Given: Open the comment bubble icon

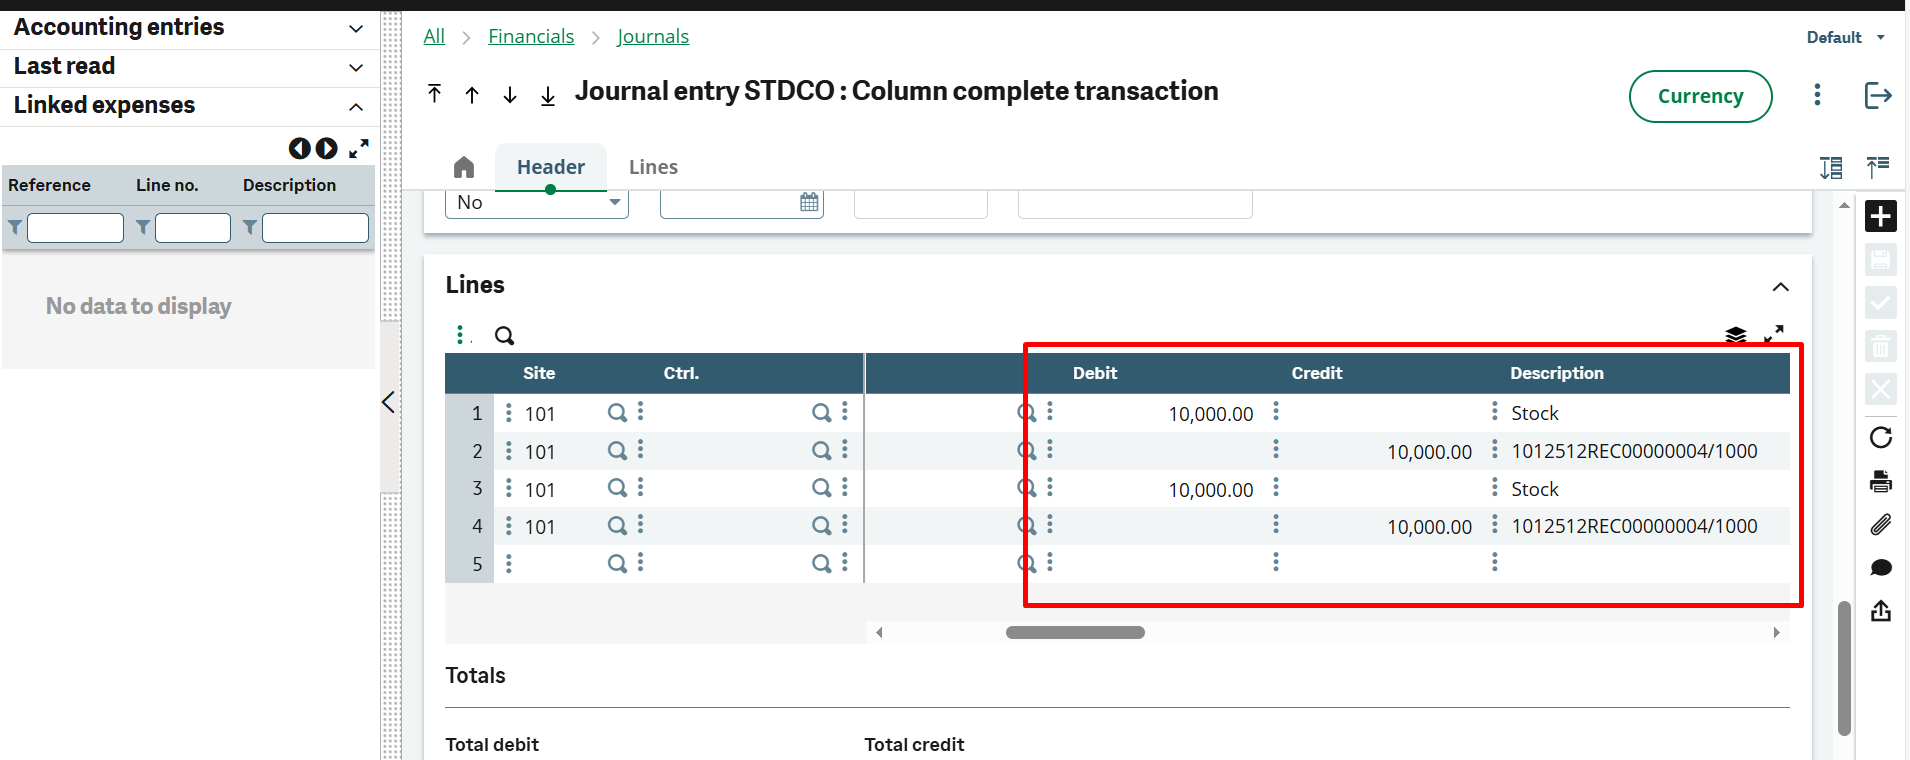Looking at the screenshot, I should 1880,568.
